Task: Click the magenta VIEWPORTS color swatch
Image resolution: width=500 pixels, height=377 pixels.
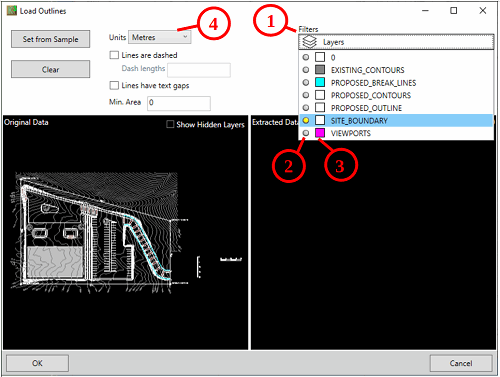Action: coord(320,133)
